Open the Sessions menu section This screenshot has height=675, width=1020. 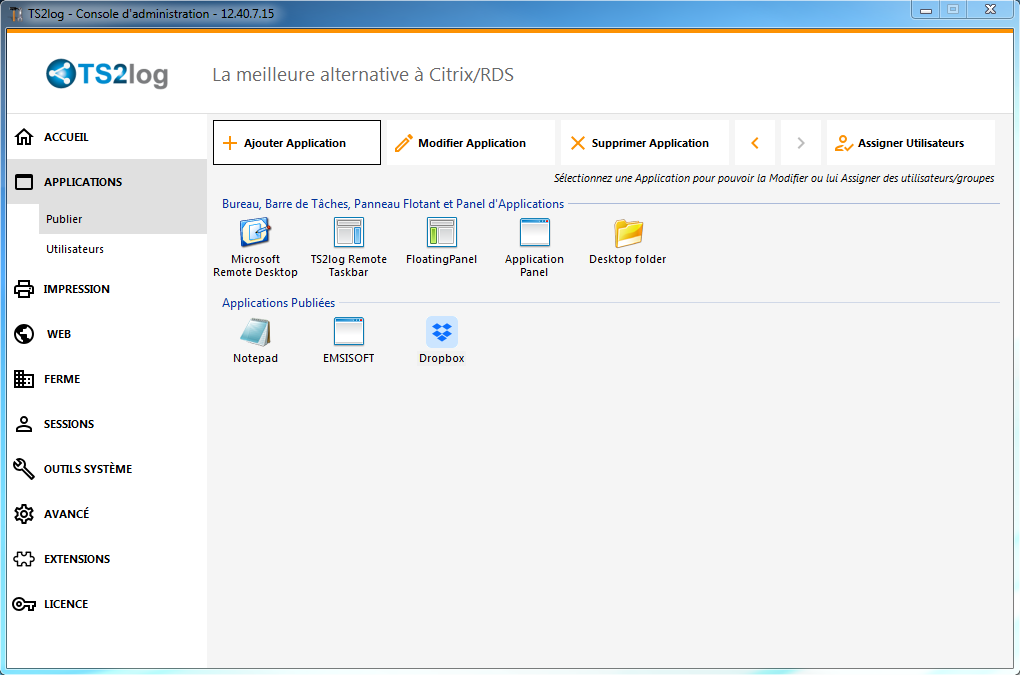pos(107,424)
